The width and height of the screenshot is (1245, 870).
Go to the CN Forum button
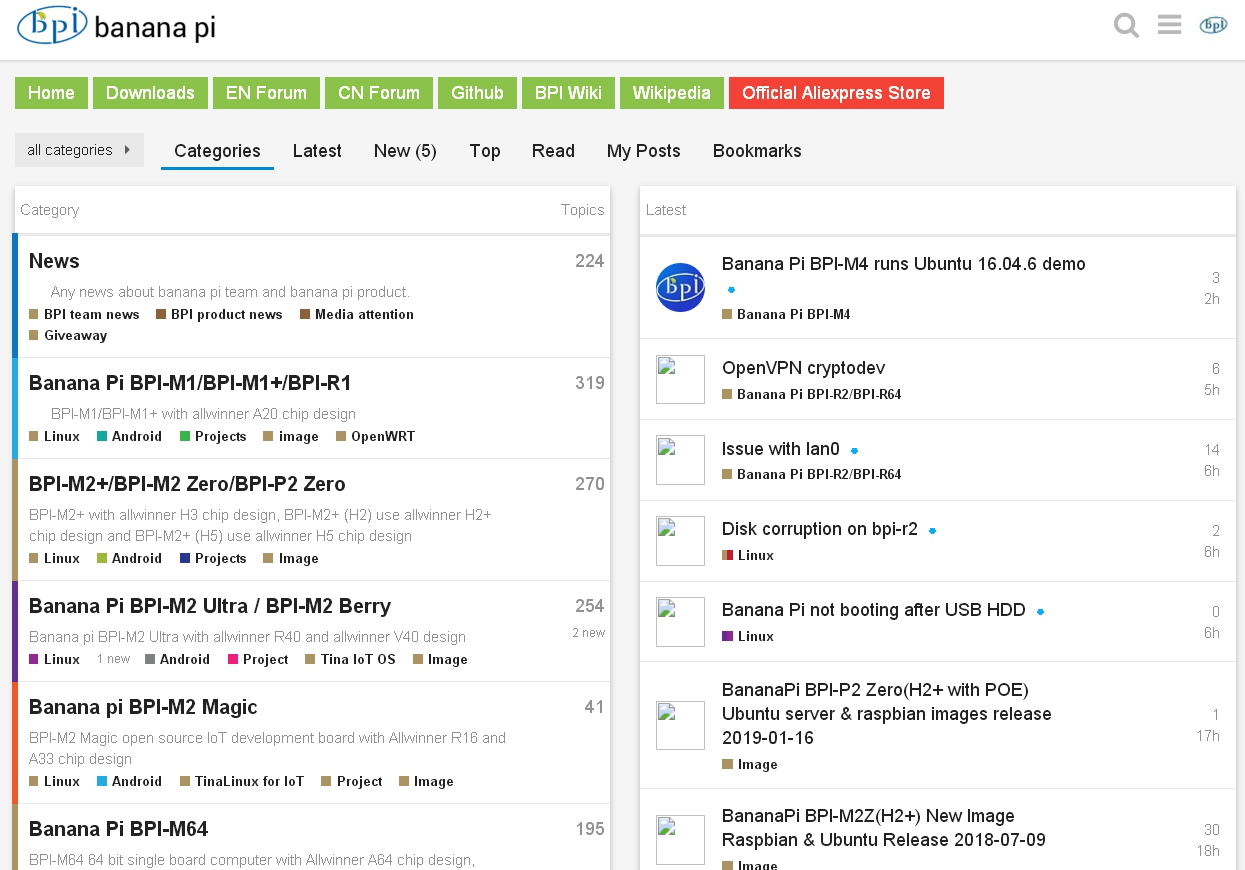point(379,93)
